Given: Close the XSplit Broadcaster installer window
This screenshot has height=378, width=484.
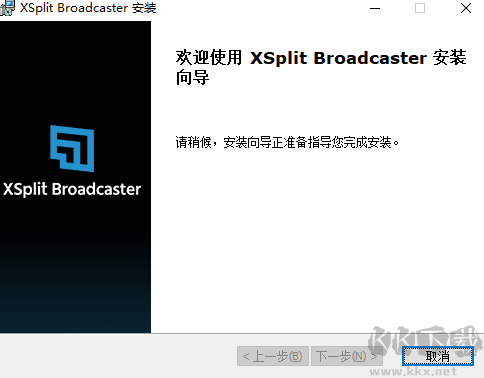Looking at the screenshot, I should coord(466,8).
